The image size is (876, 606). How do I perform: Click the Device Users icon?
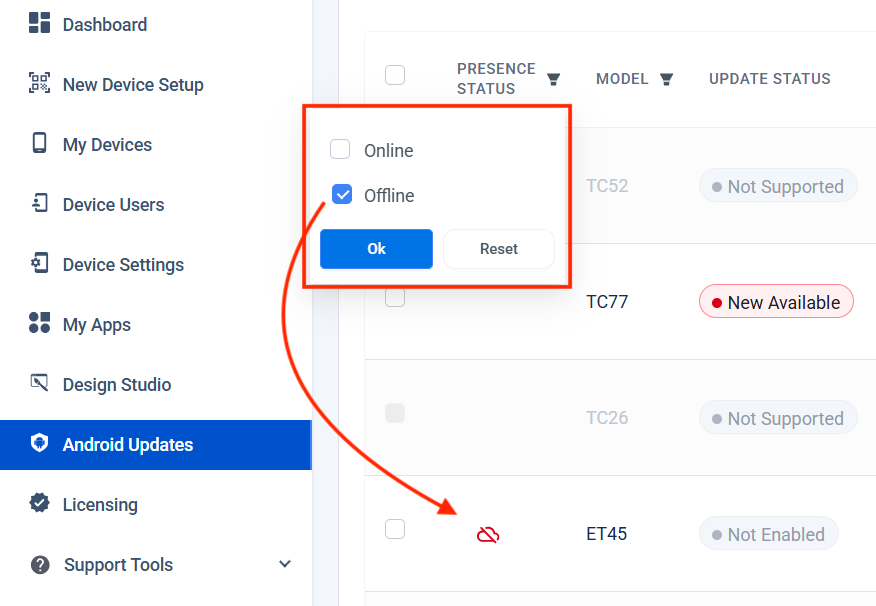[x=39, y=204]
